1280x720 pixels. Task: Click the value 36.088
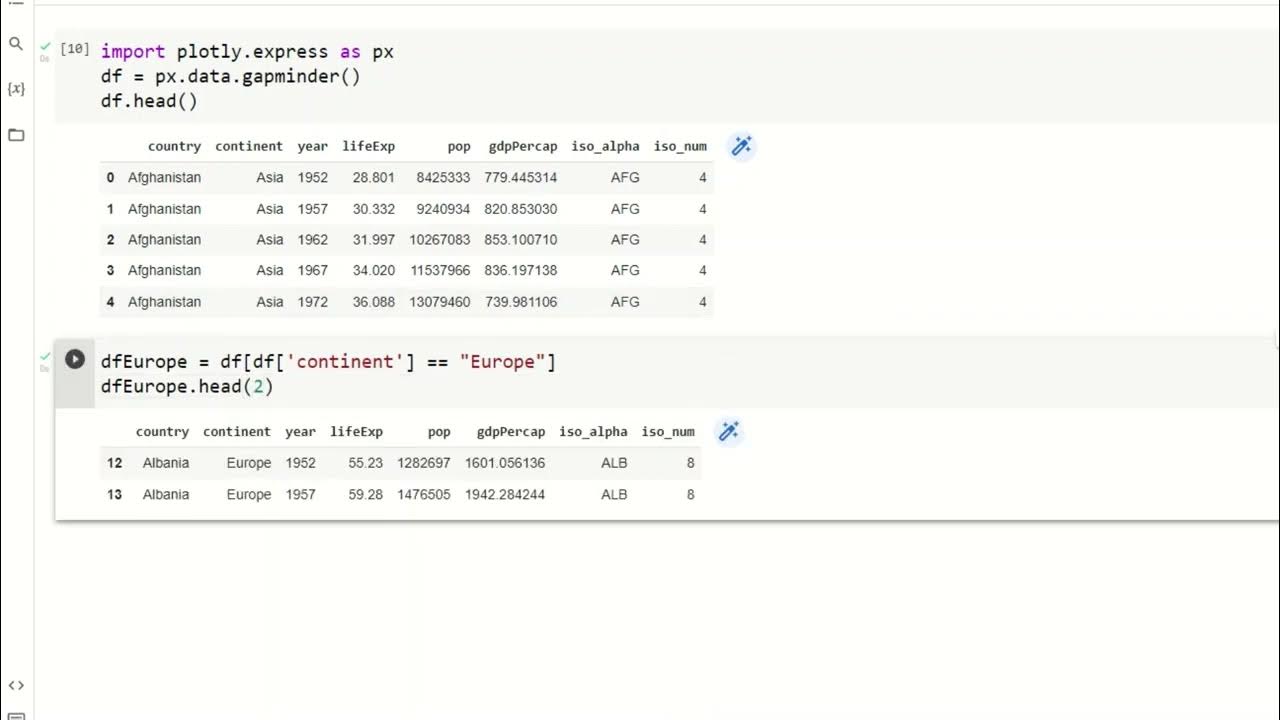click(374, 302)
